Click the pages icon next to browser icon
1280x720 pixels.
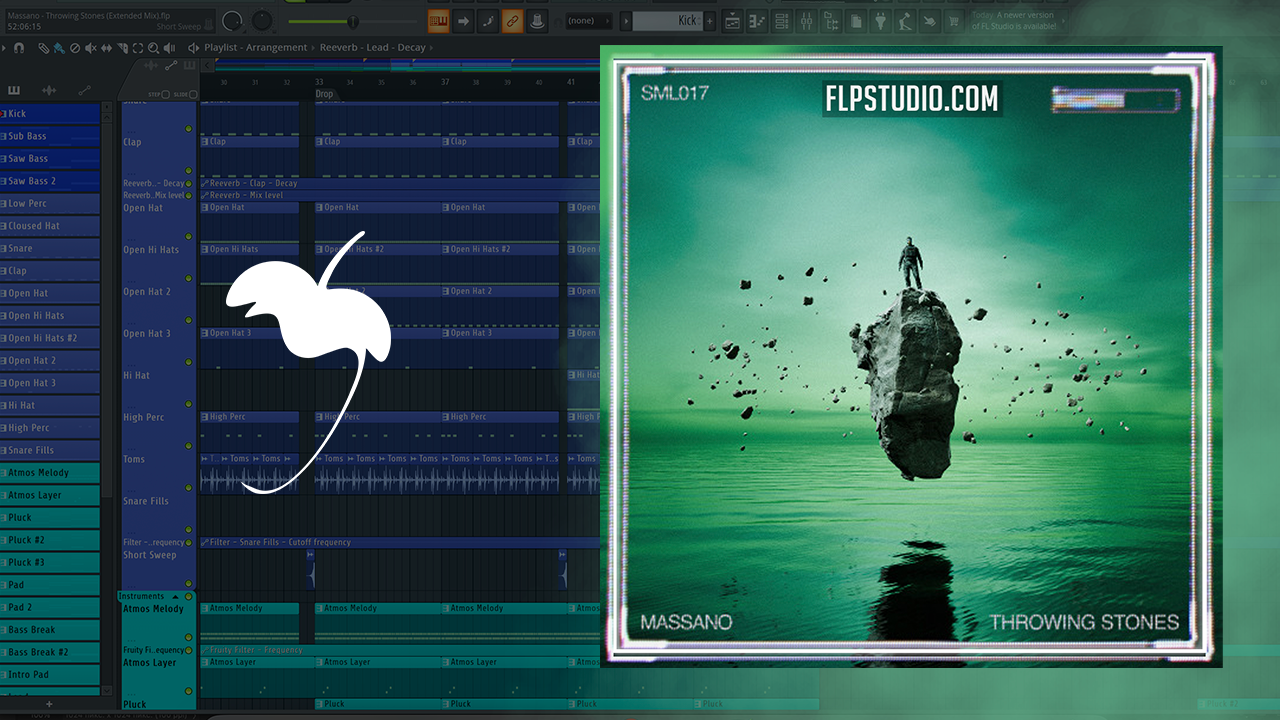[856, 20]
